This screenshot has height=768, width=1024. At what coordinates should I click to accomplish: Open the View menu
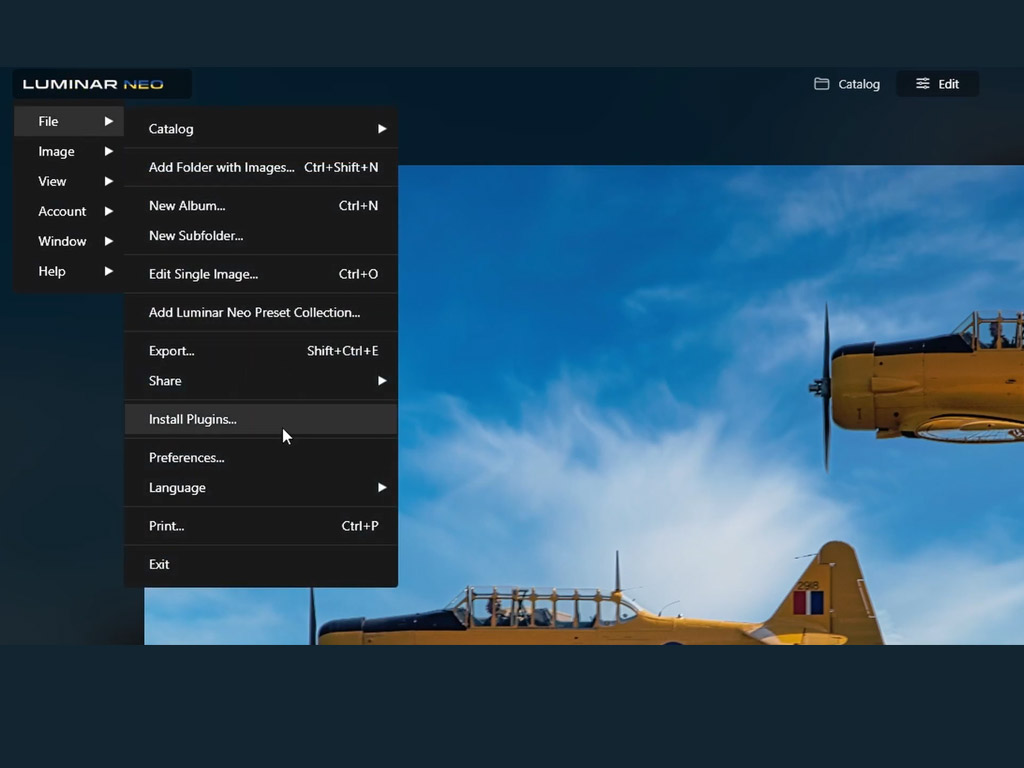coord(53,182)
